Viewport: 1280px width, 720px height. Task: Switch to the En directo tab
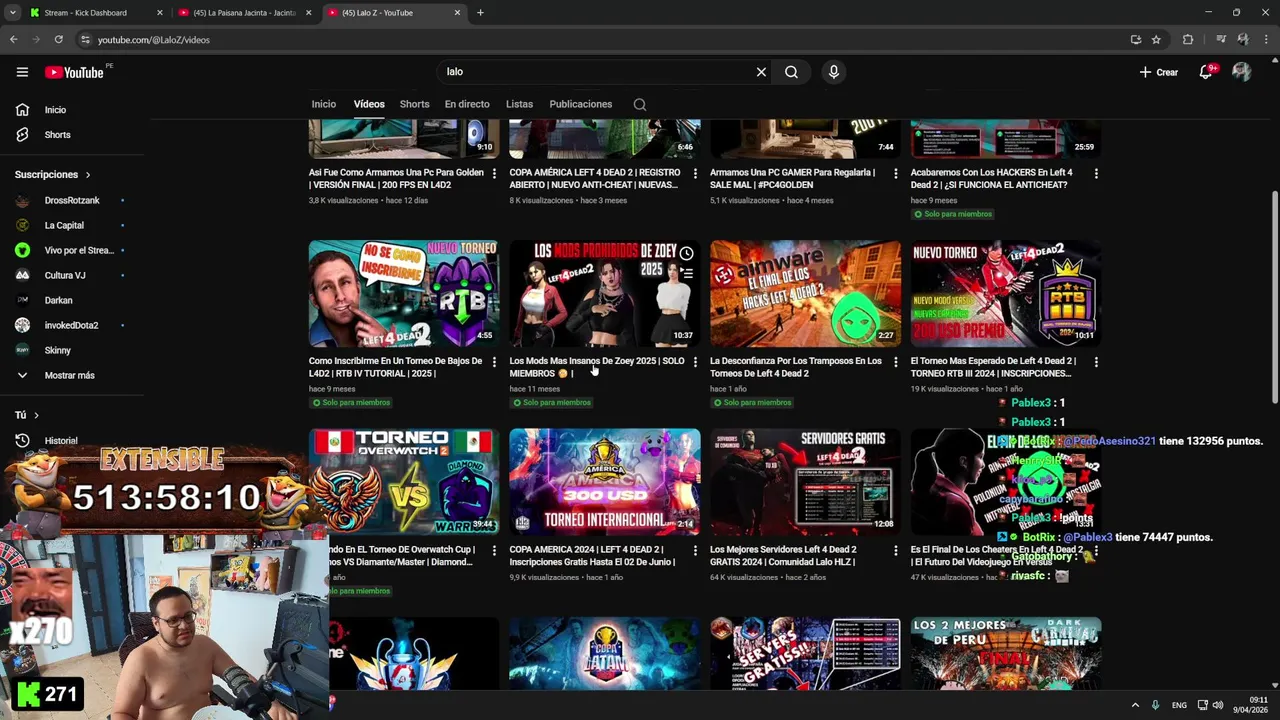[467, 104]
